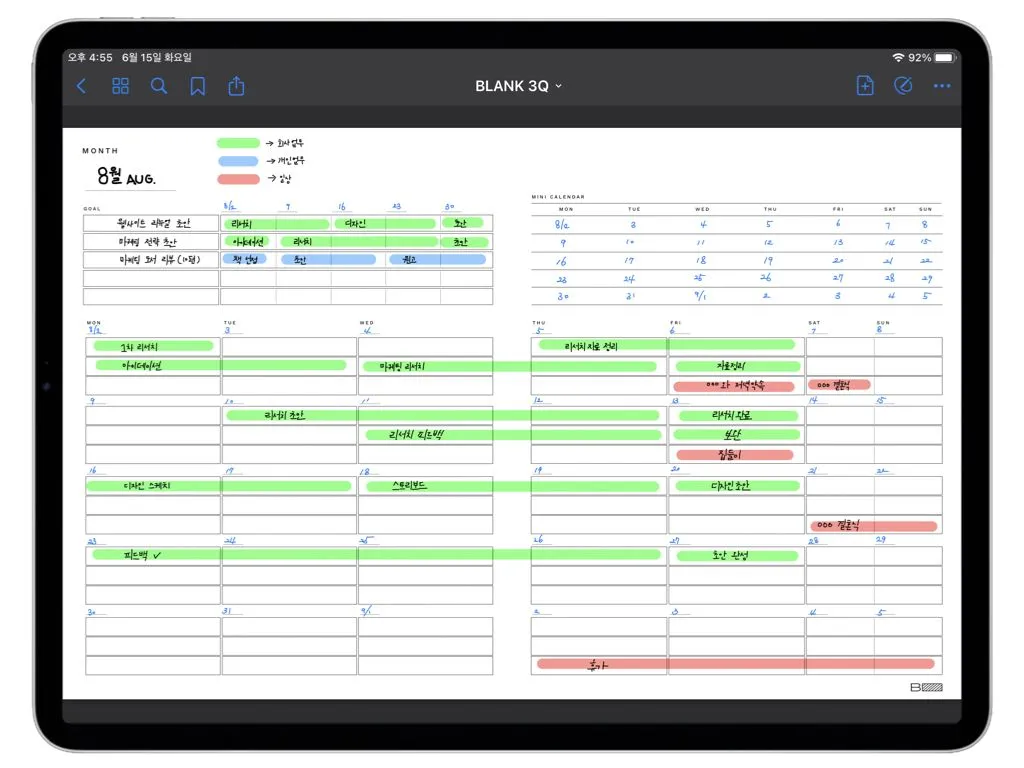
Task: Tap the MONTH label
Action: [x=100, y=151]
